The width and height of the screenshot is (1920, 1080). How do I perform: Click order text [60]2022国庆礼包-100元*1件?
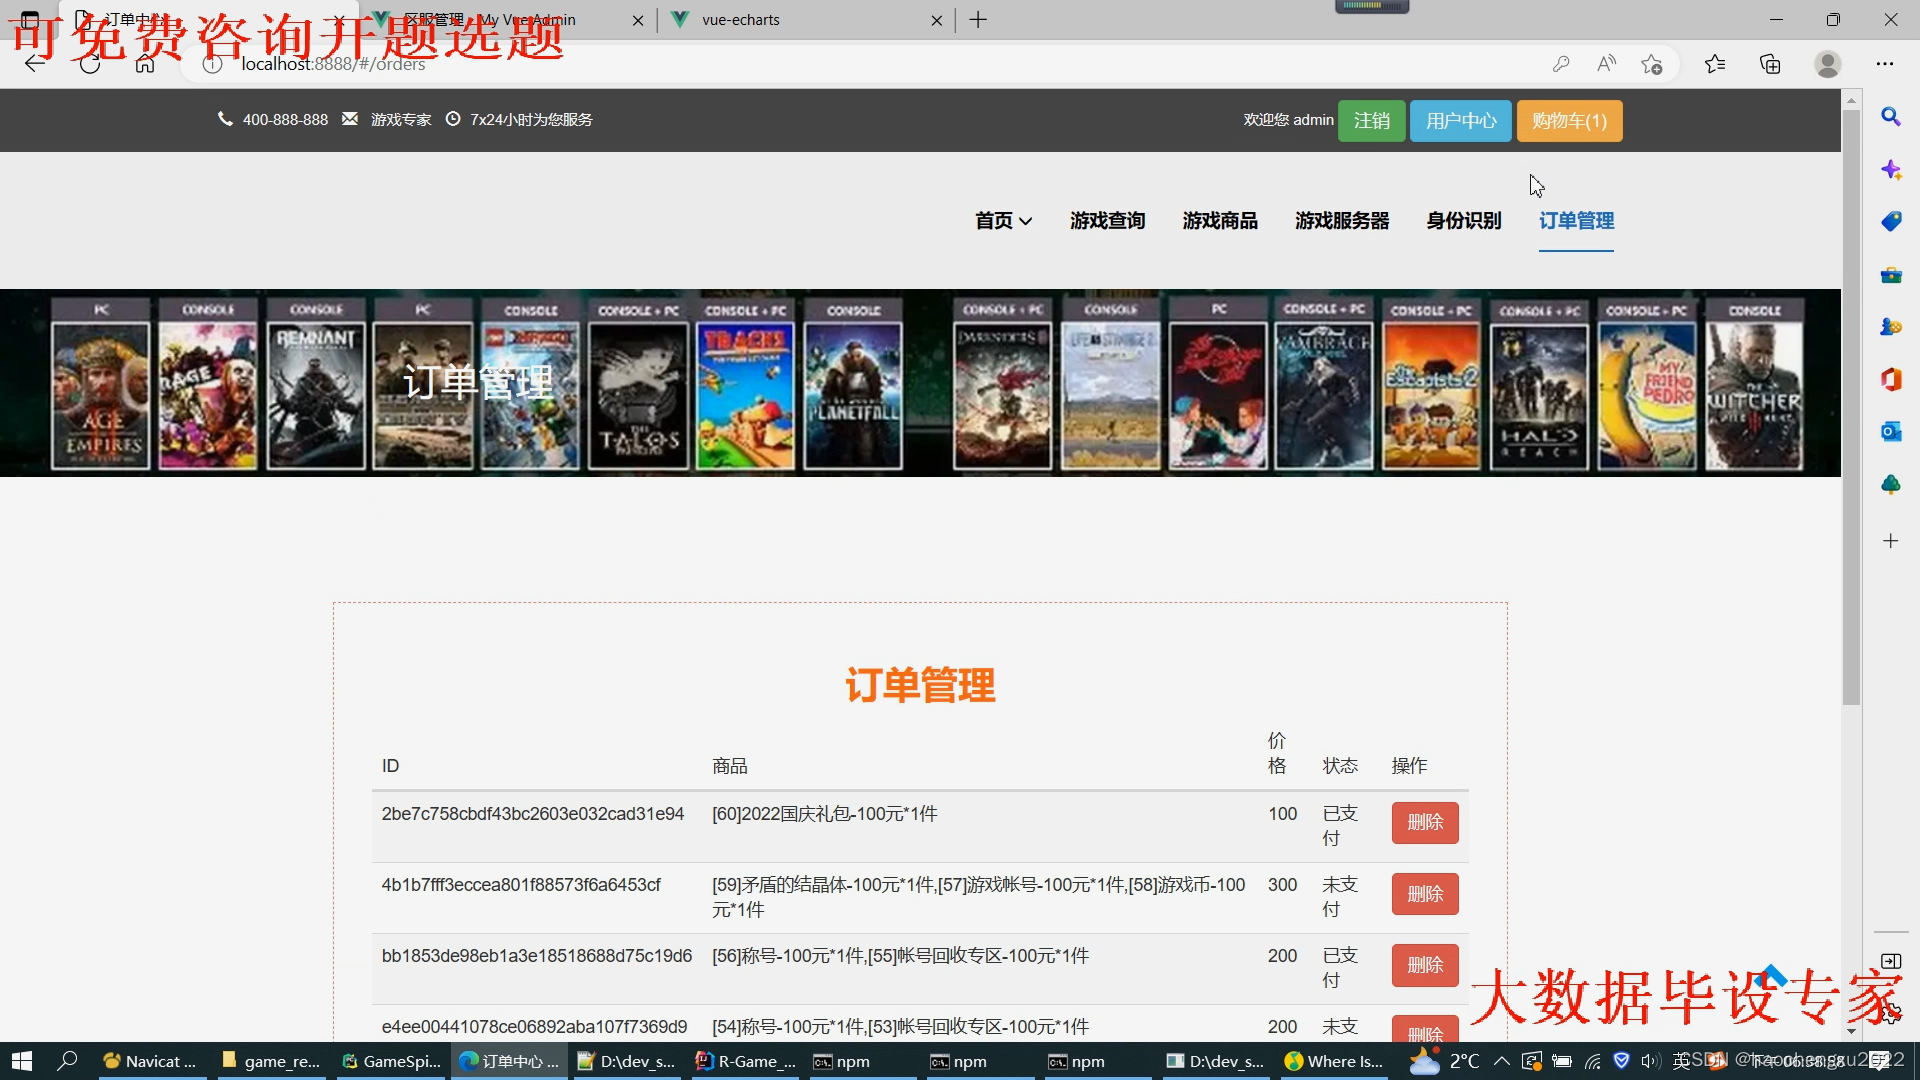pos(825,814)
